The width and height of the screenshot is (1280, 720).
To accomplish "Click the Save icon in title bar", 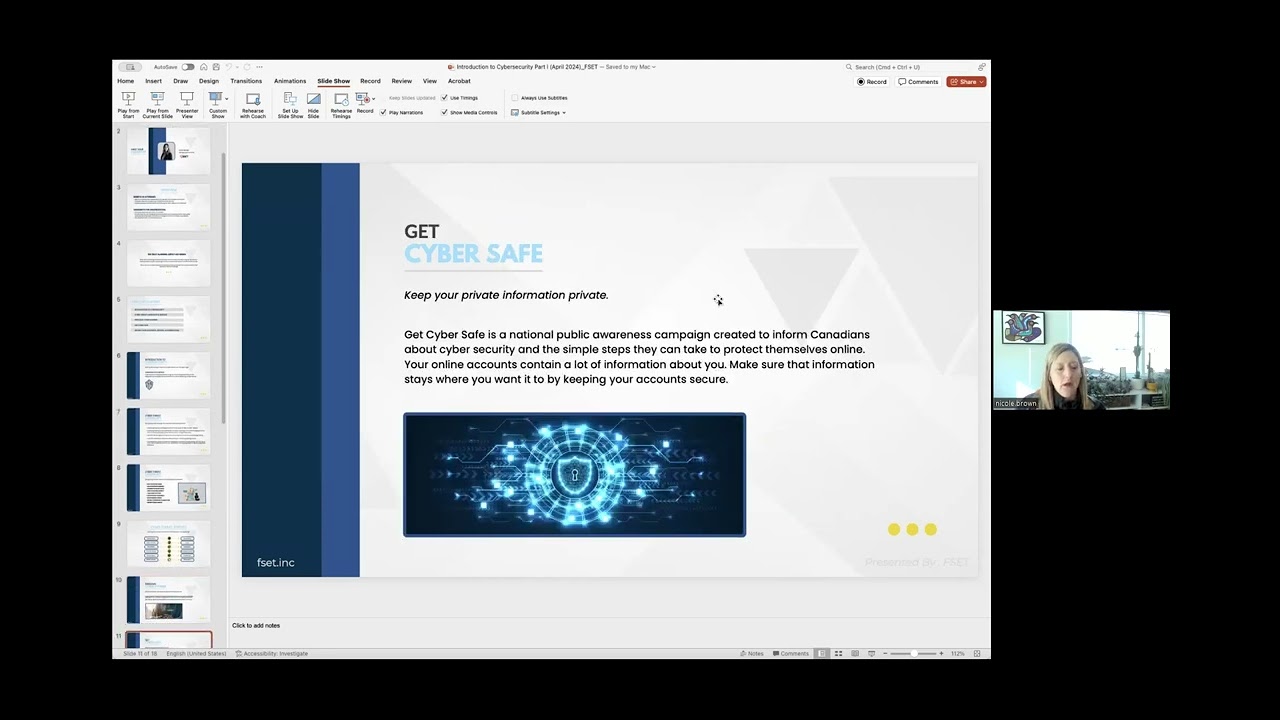I will click(216, 67).
